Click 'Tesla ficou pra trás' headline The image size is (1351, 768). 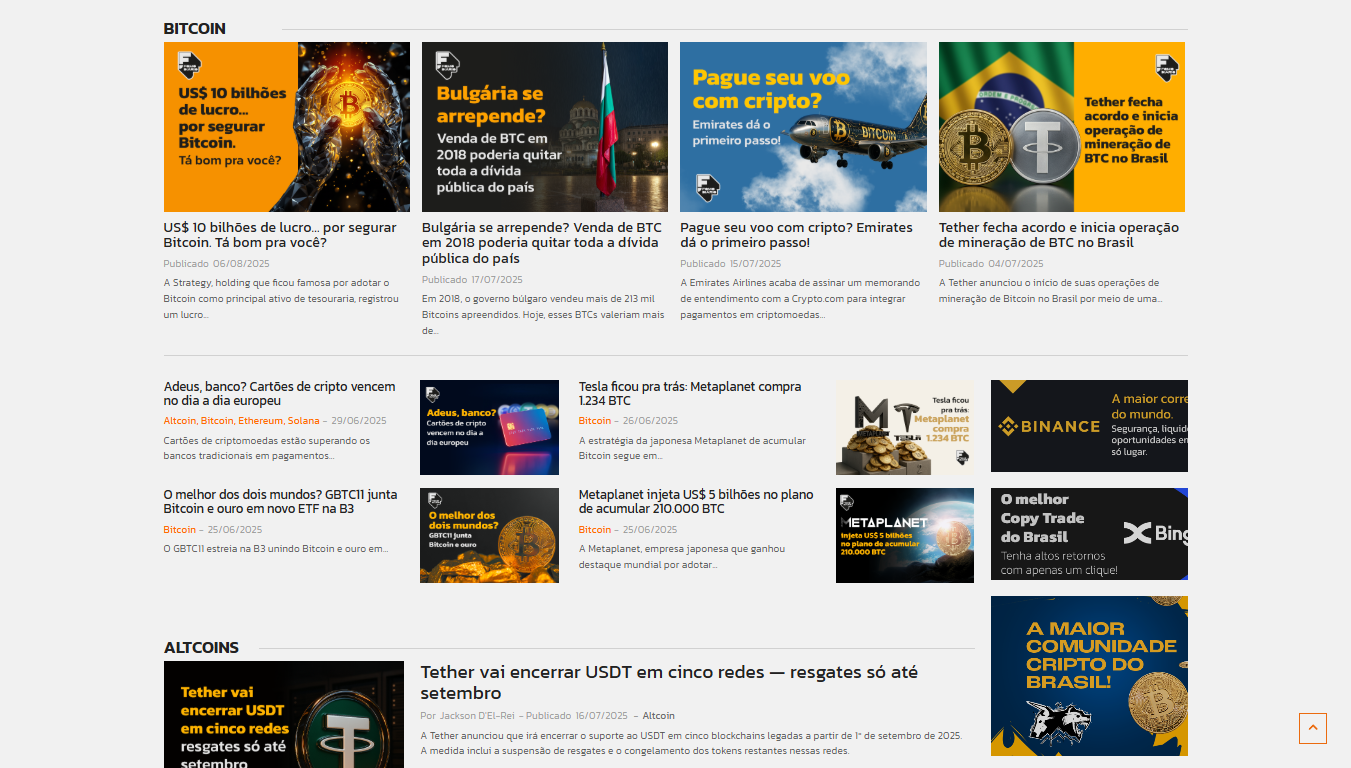coord(689,393)
